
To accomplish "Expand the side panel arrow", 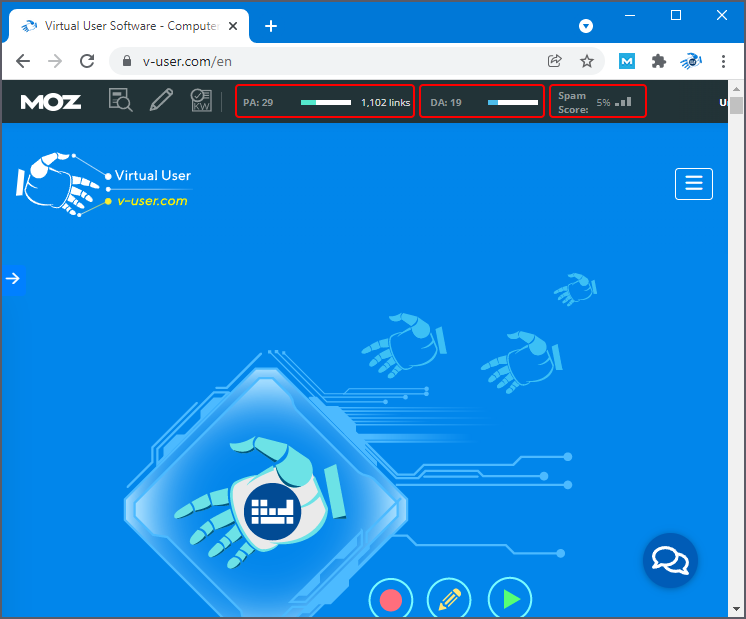I will pos(13,278).
